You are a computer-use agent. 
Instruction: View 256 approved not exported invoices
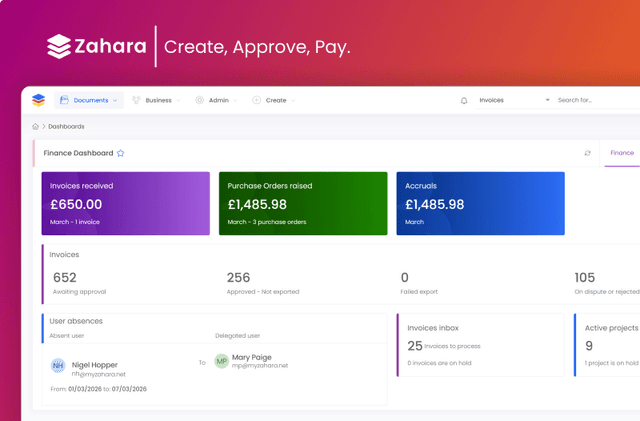[x=263, y=283]
